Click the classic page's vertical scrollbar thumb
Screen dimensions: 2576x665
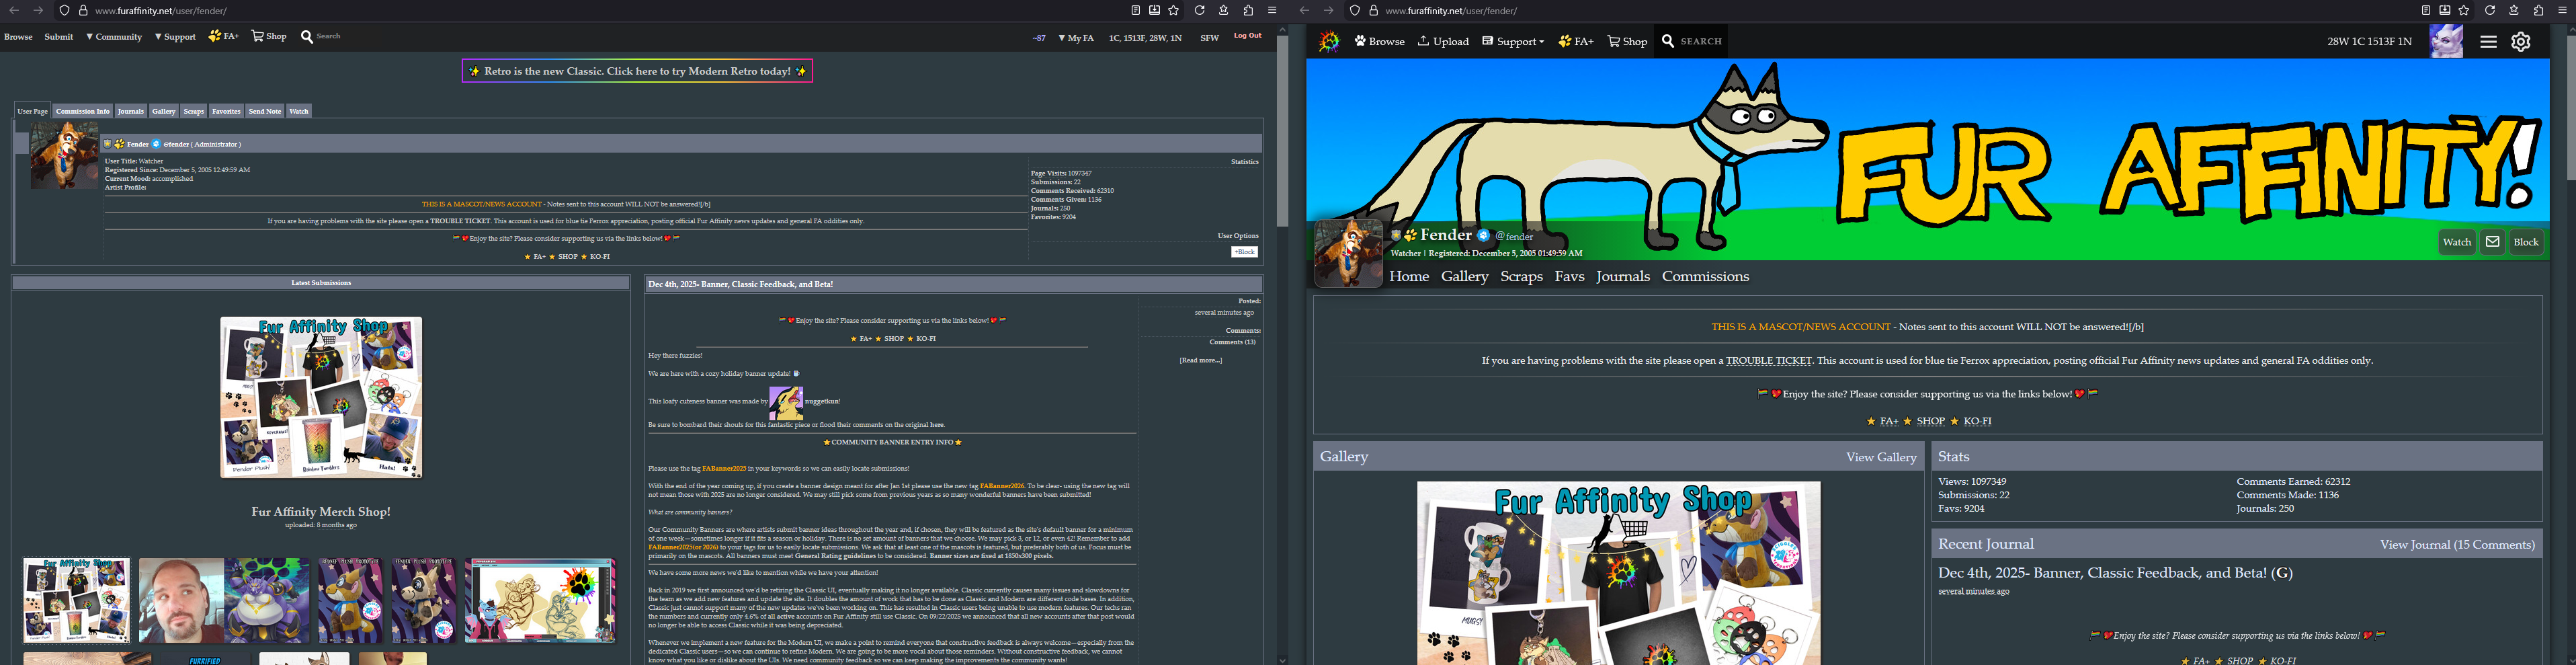click(1282, 131)
